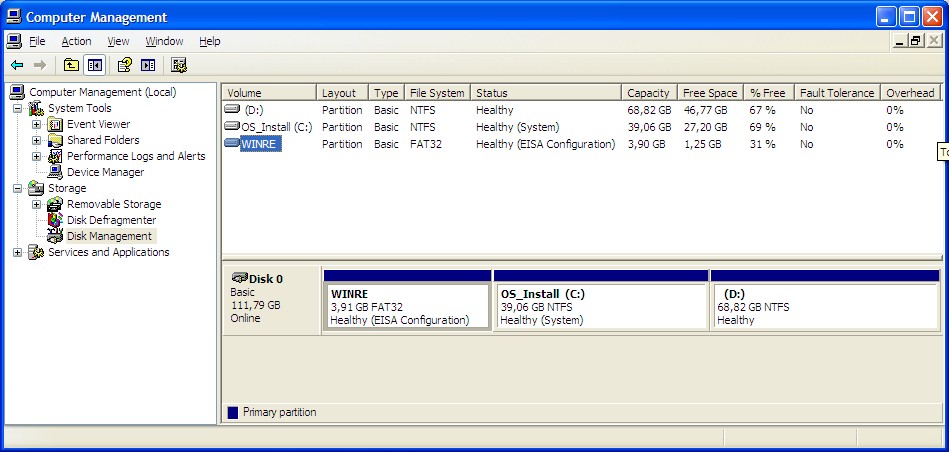
Task: Click the Removable Storage icon
Action: pyautogui.click(x=55, y=205)
